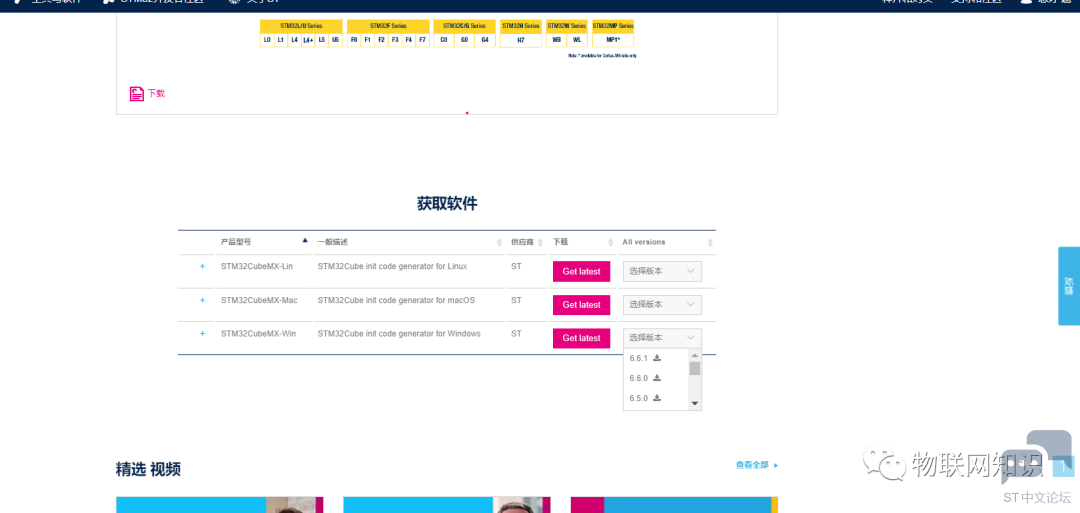Image resolution: width=1080 pixels, height=513 pixels.
Task: Click the STM32CubeMX-Win product name
Action: 258,333
